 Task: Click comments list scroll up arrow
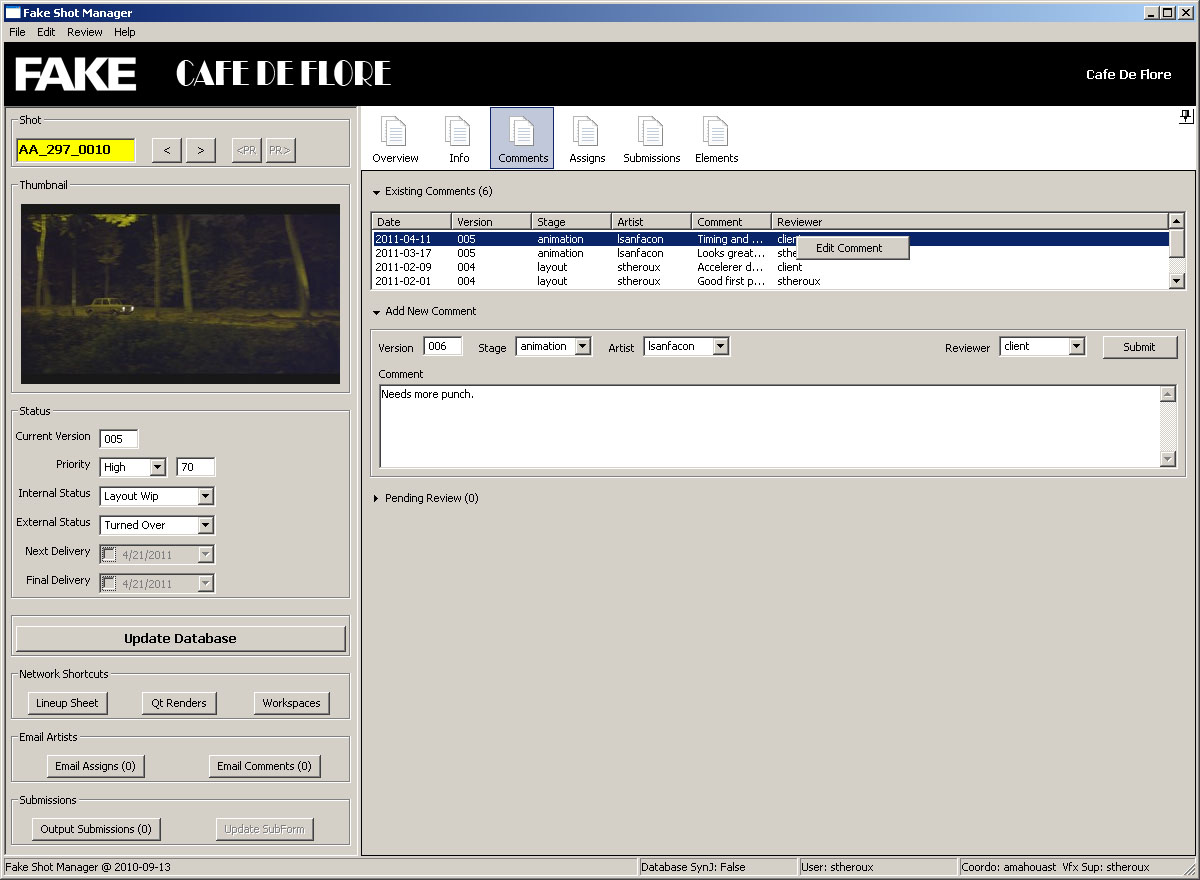click(x=1177, y=221)
